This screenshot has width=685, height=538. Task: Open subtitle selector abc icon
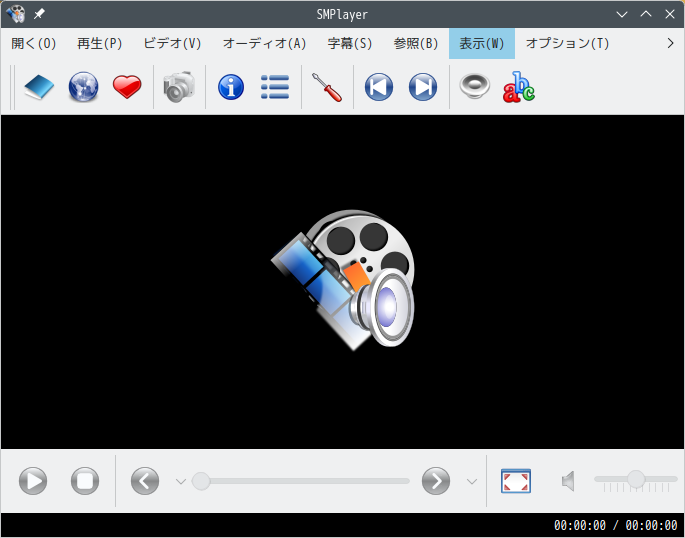coord(519,87)
